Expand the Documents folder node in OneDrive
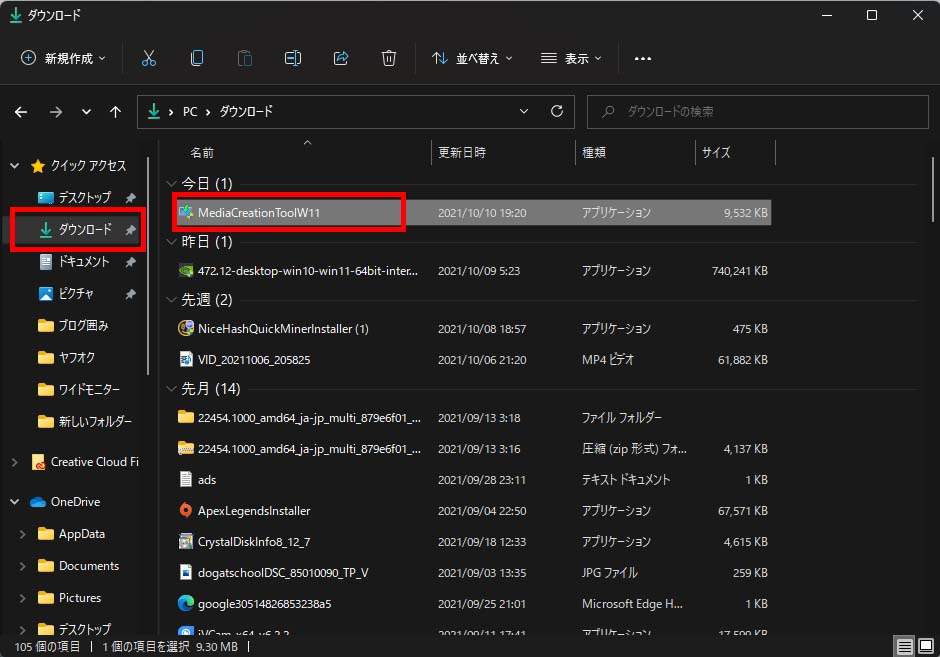This screenshot has height=657, width=940. pyautogui.click(x=23, y=566)
